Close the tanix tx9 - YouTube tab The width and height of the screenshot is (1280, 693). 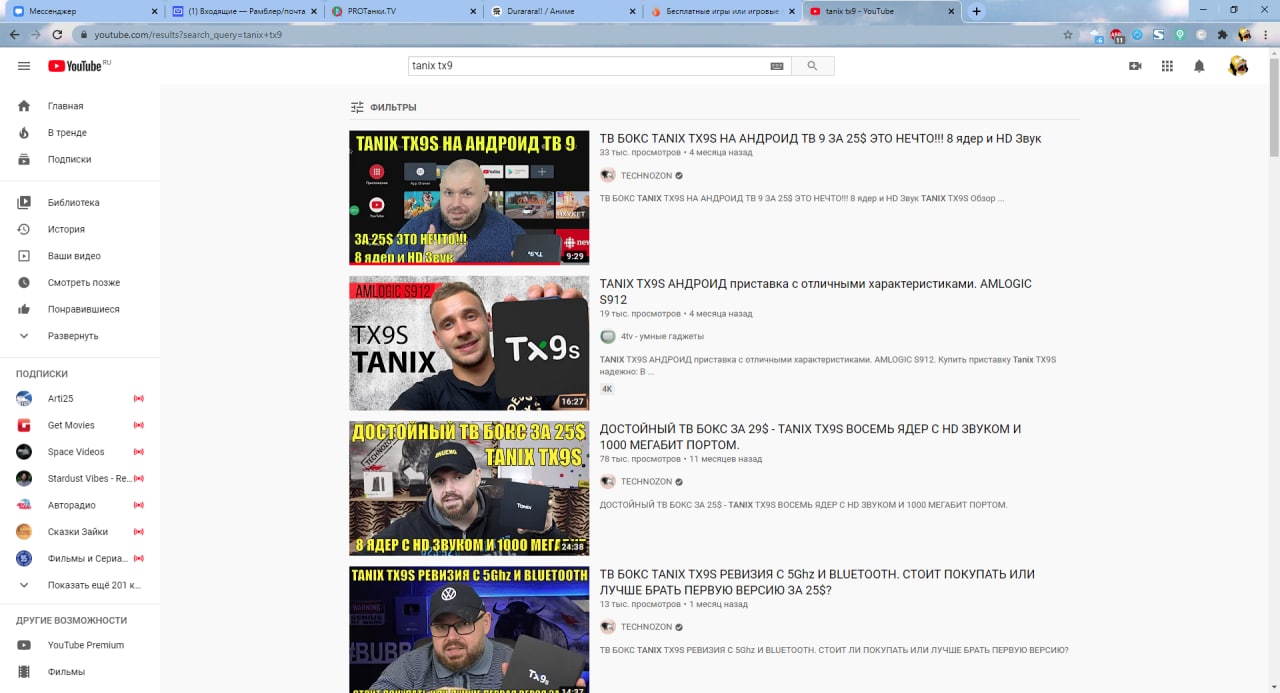[949, 11]
